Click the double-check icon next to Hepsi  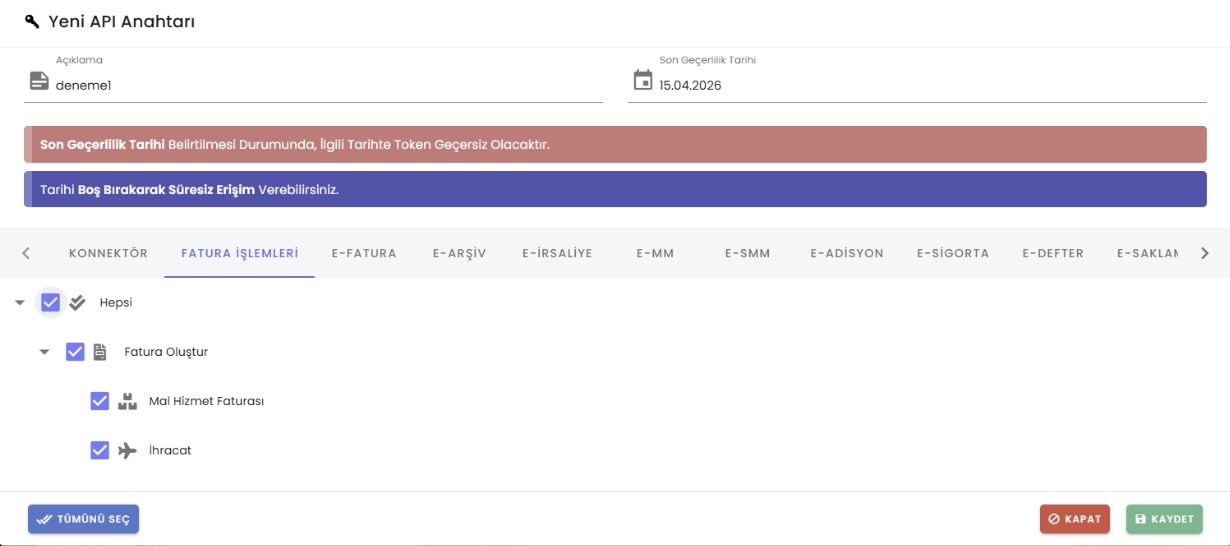click(77, 302)
